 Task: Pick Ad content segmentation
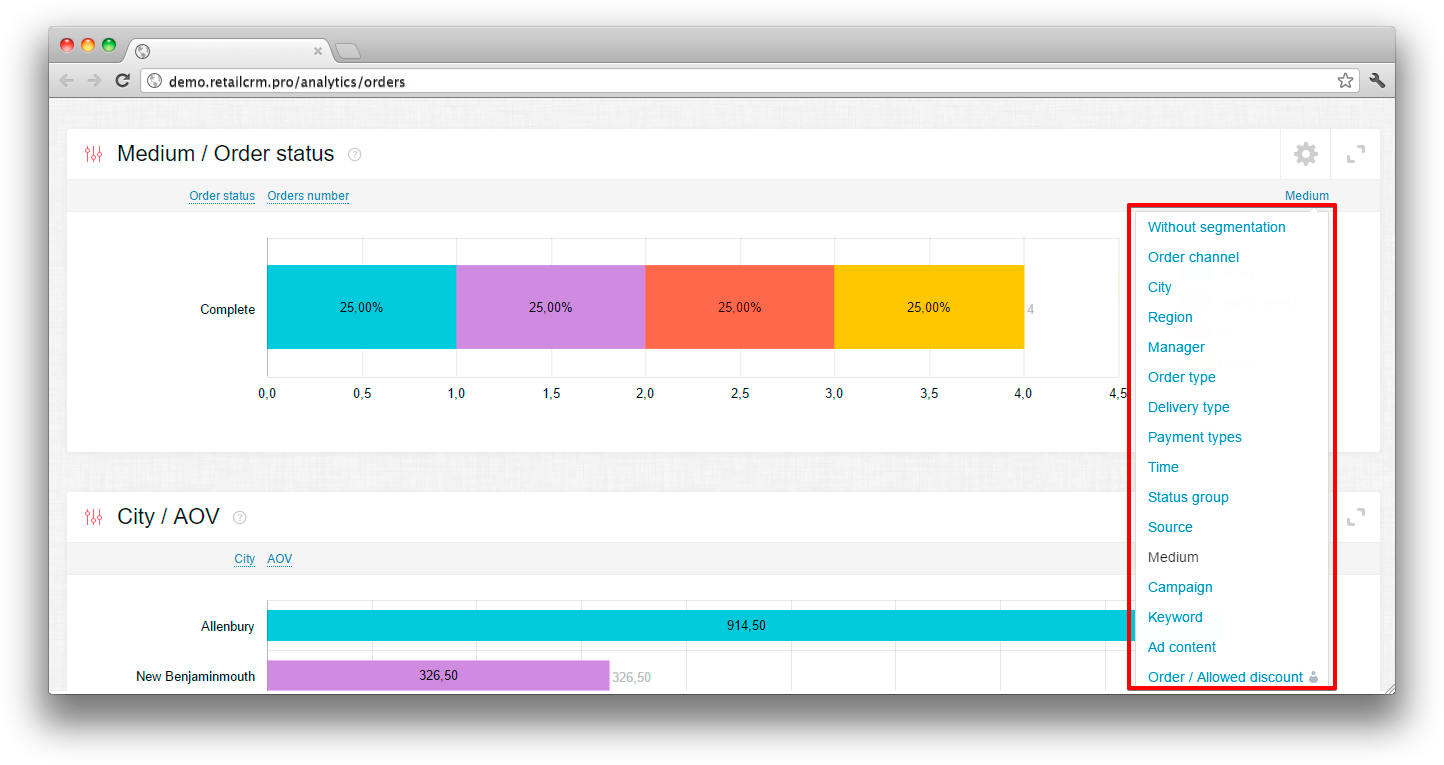[1182, 647]
